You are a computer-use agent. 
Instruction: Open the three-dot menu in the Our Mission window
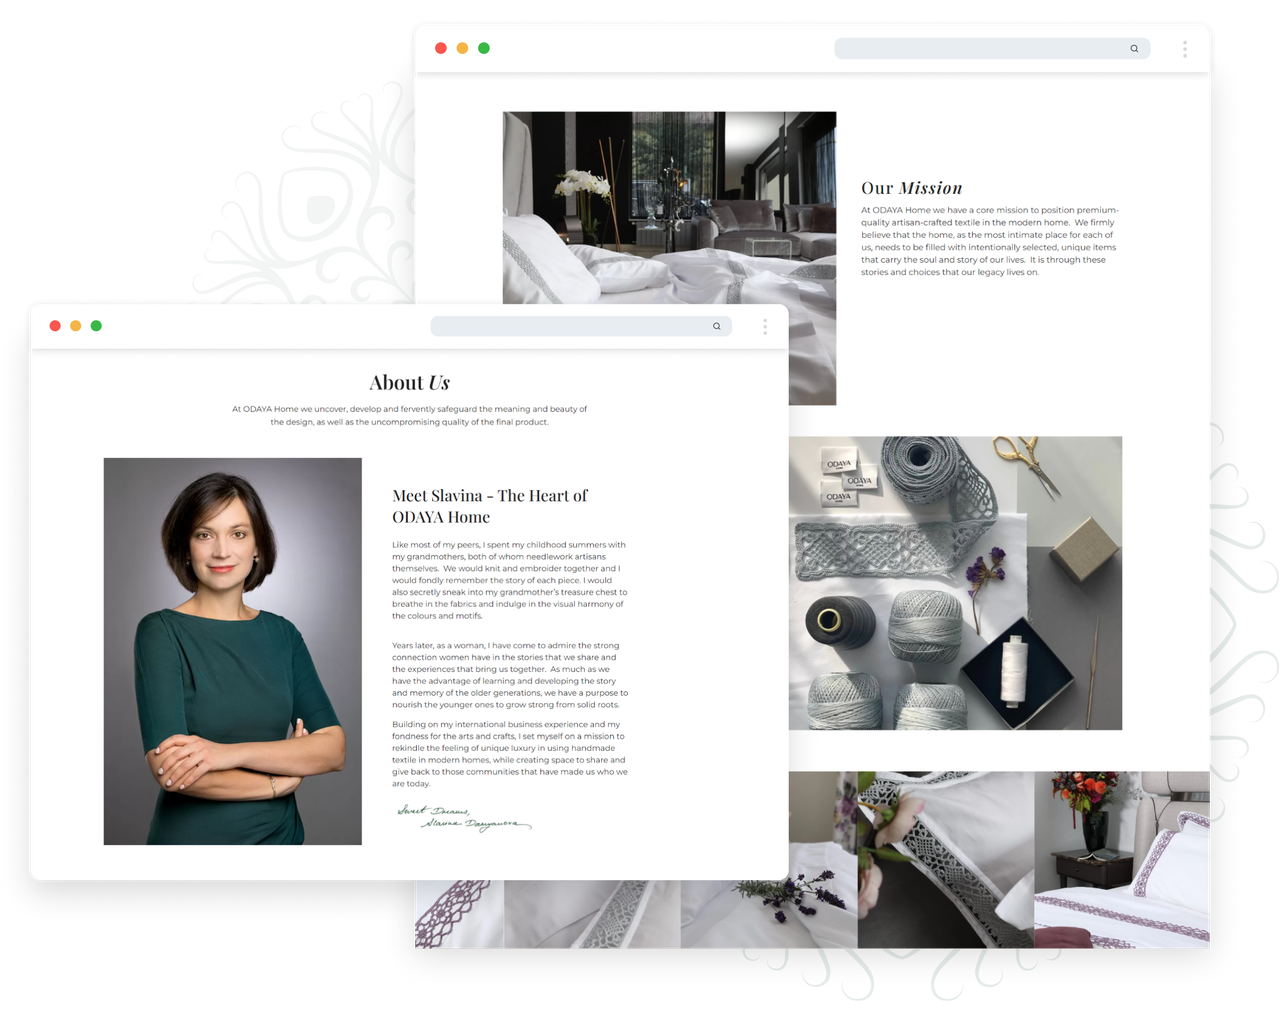click(x=1185, y=48)
